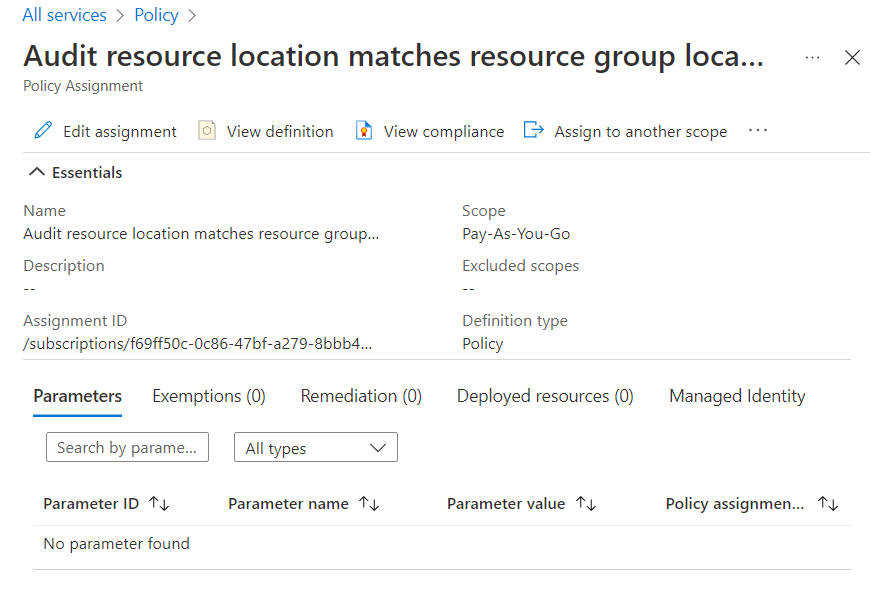Screen dimensions: 870x597
Task: Open the ellipsis menu beside the page title
Action: 812,58
